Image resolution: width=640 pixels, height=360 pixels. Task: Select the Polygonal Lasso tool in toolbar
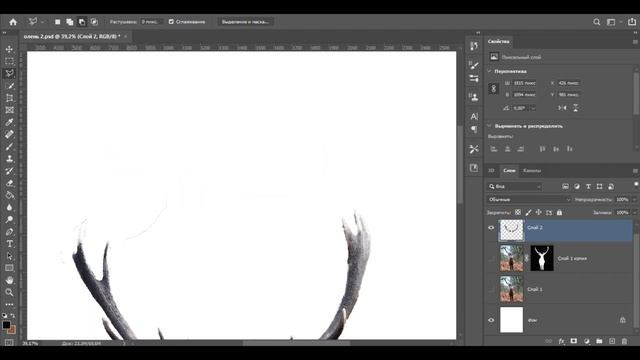(x=9, y=73)
